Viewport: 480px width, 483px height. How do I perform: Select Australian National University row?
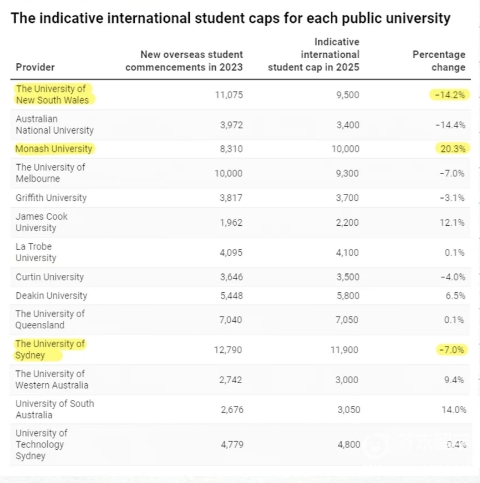point(240,125)
